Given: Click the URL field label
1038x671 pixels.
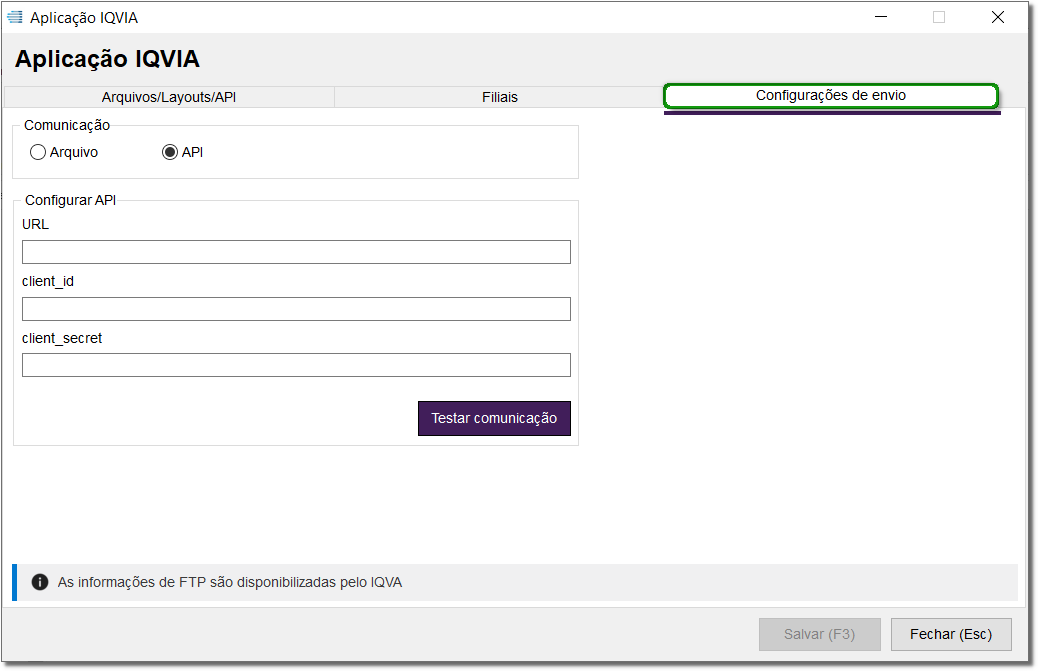Looking at the screenshot, I should coord(35,224).
